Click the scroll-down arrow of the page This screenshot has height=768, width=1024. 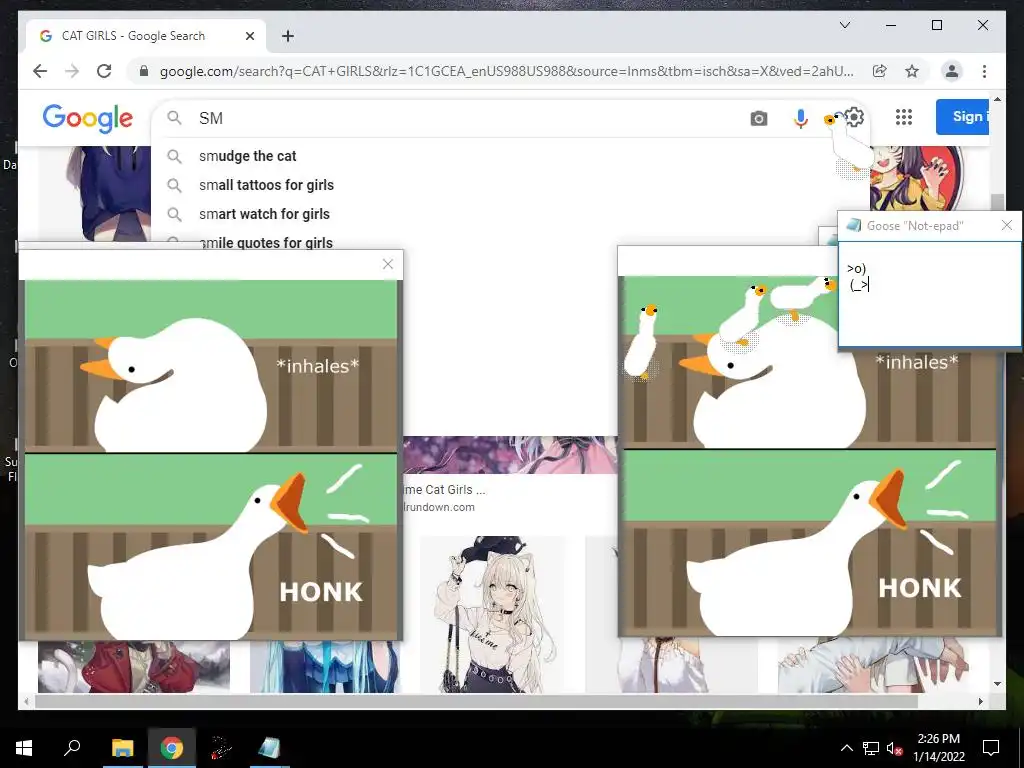[x=997, y=684]
